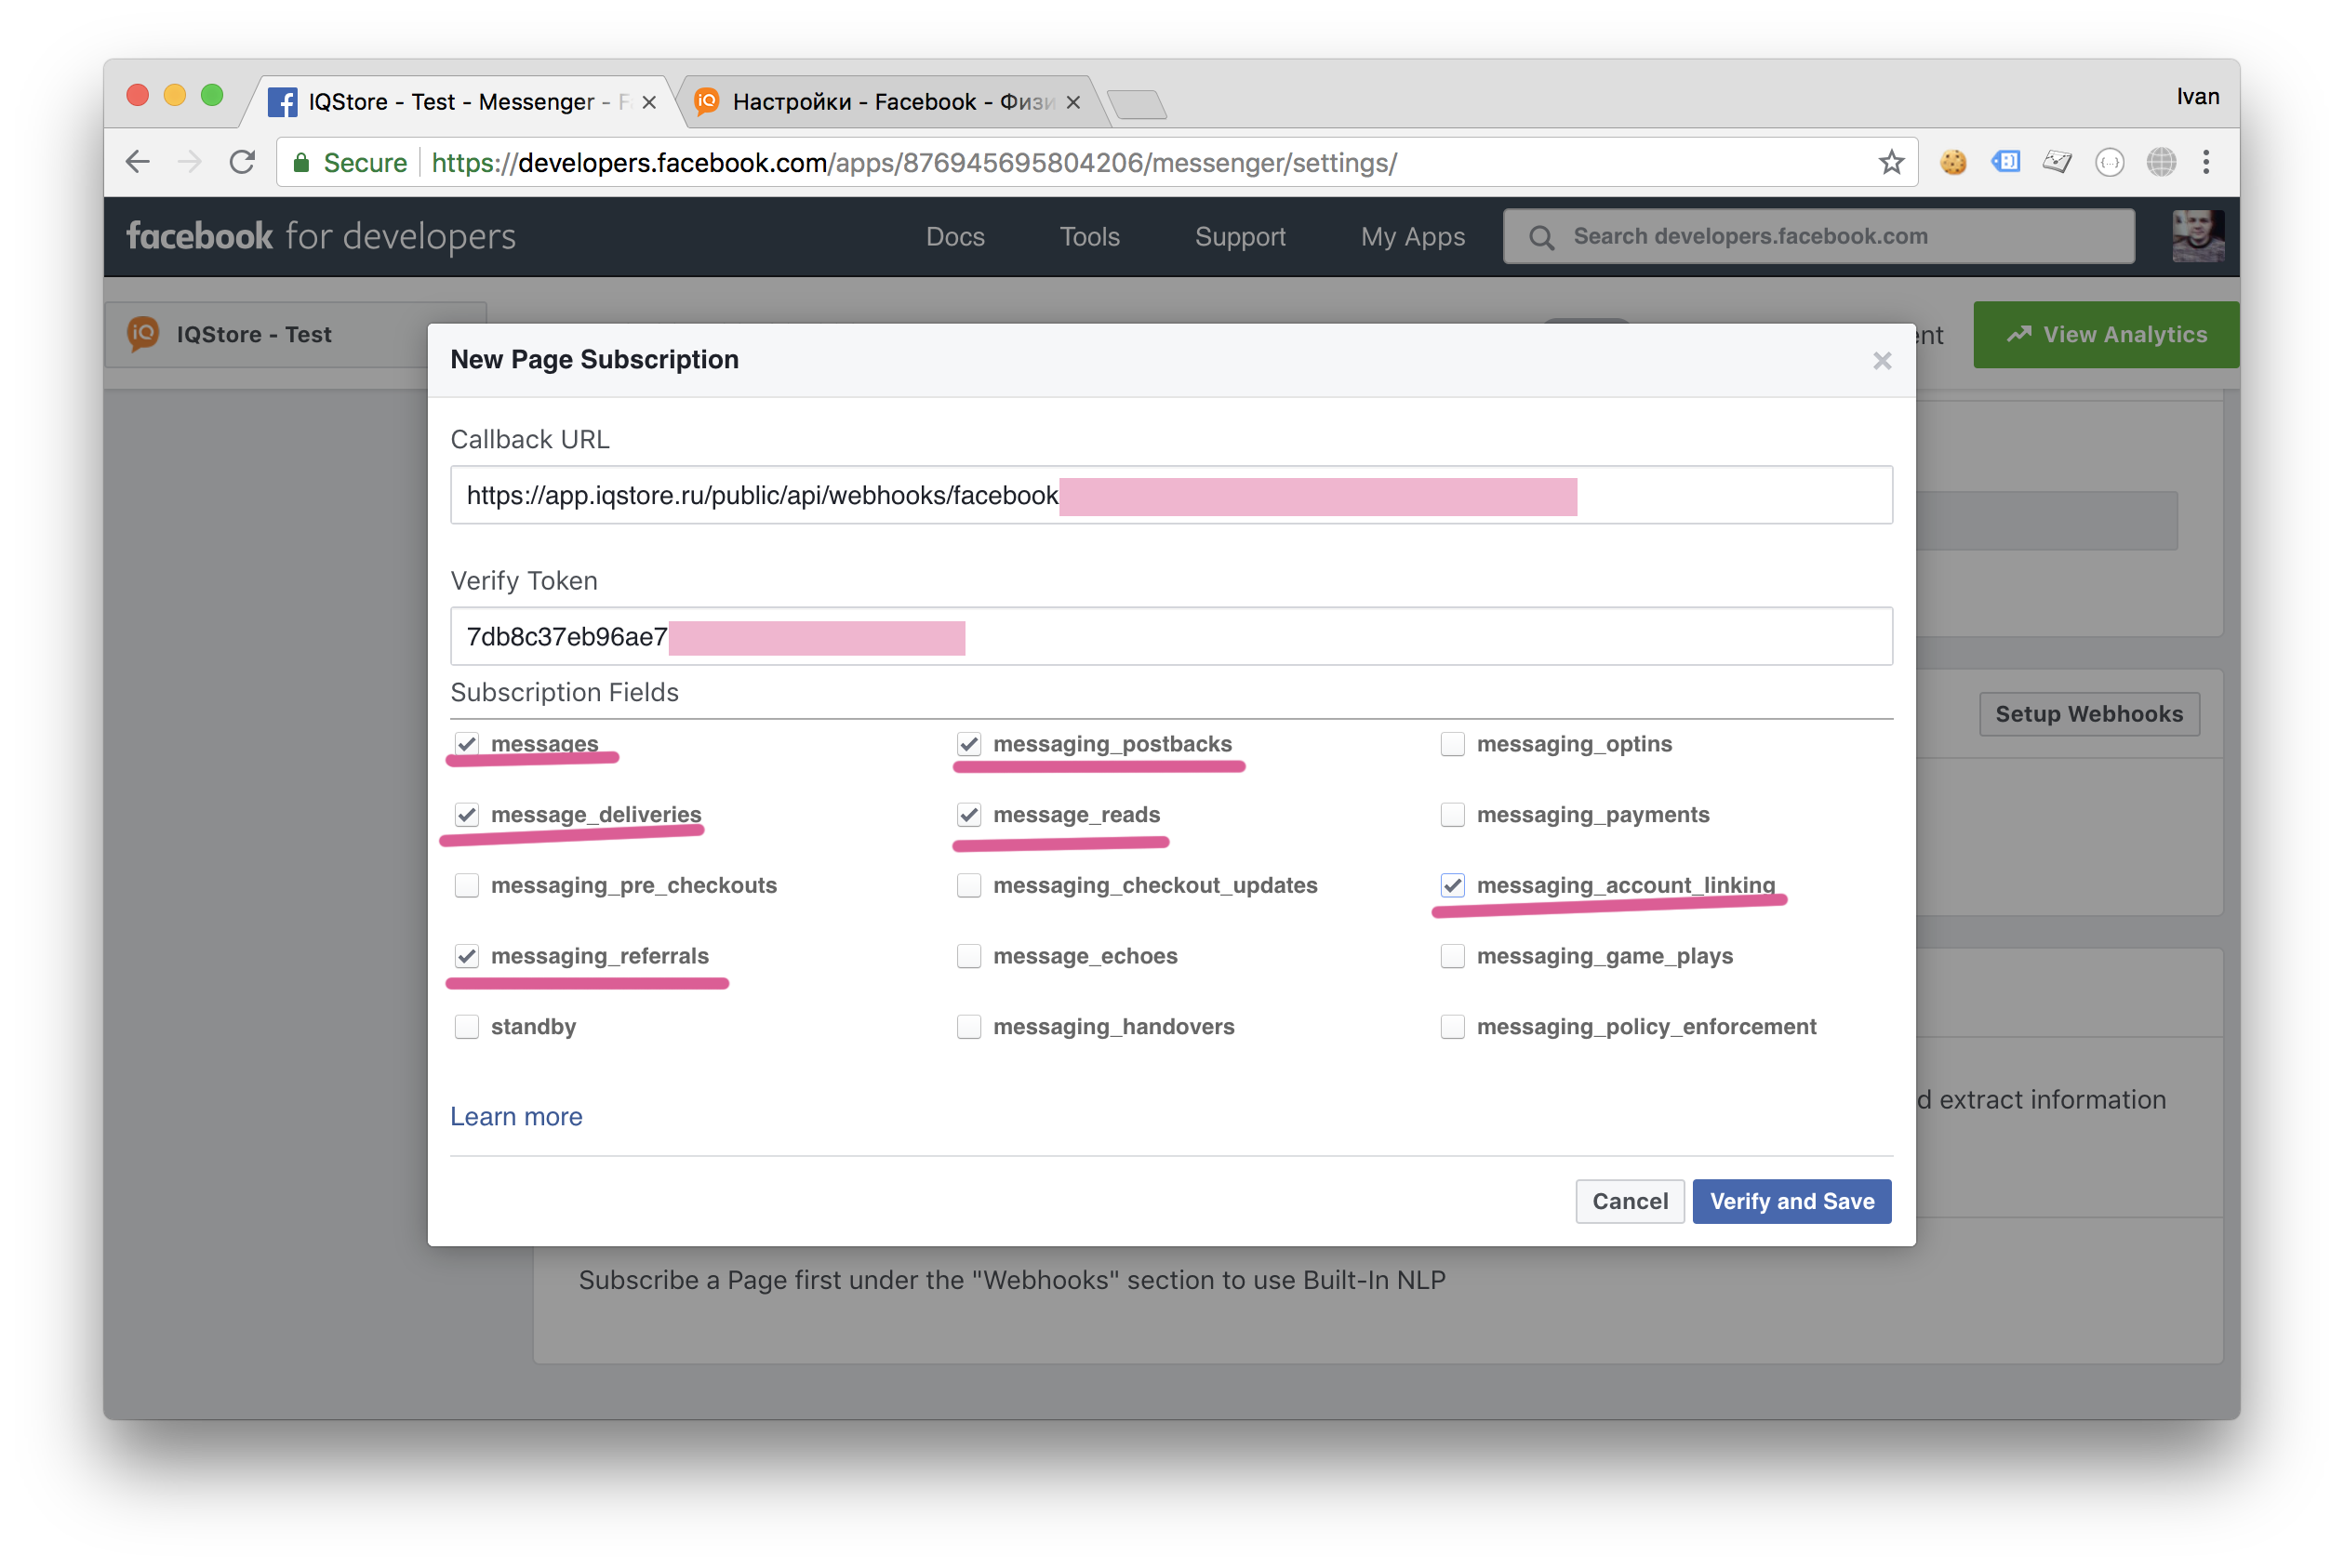The width and height of the screenshot is (2344, 1568).
Task: Click the facebook for developers logo
Action: point(321,236)
